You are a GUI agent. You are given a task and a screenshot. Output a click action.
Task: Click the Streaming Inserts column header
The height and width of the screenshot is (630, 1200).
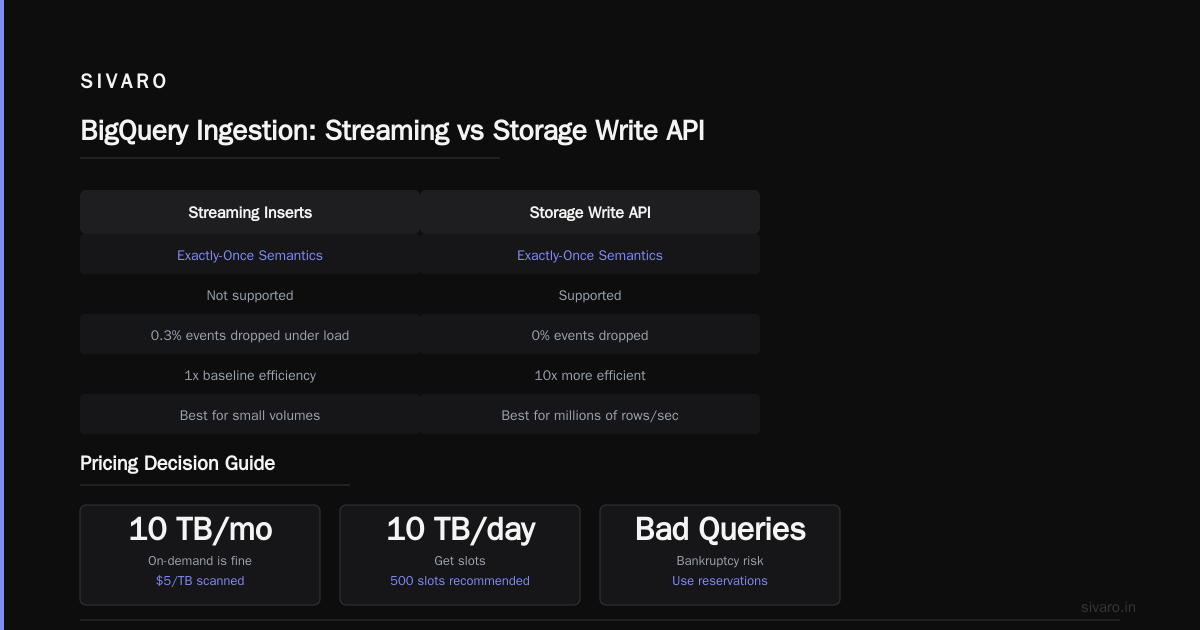[250, 212]
